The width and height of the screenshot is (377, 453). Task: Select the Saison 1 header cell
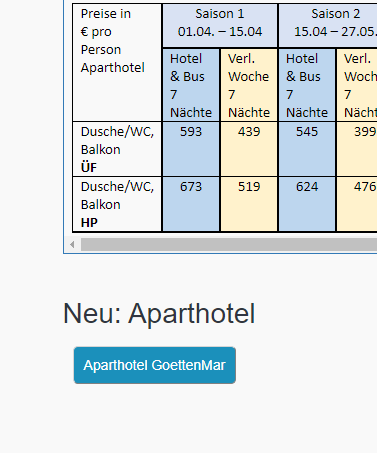click(x=220, y=26)
